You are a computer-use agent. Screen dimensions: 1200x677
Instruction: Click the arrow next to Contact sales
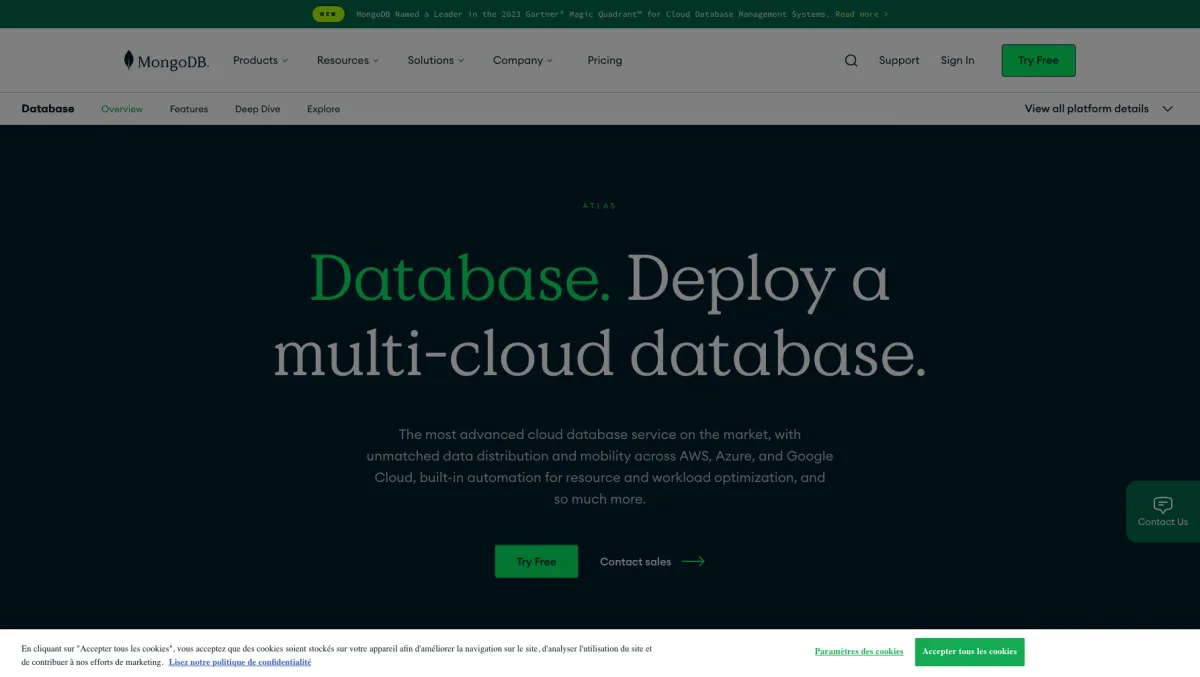tap(693, 561)
